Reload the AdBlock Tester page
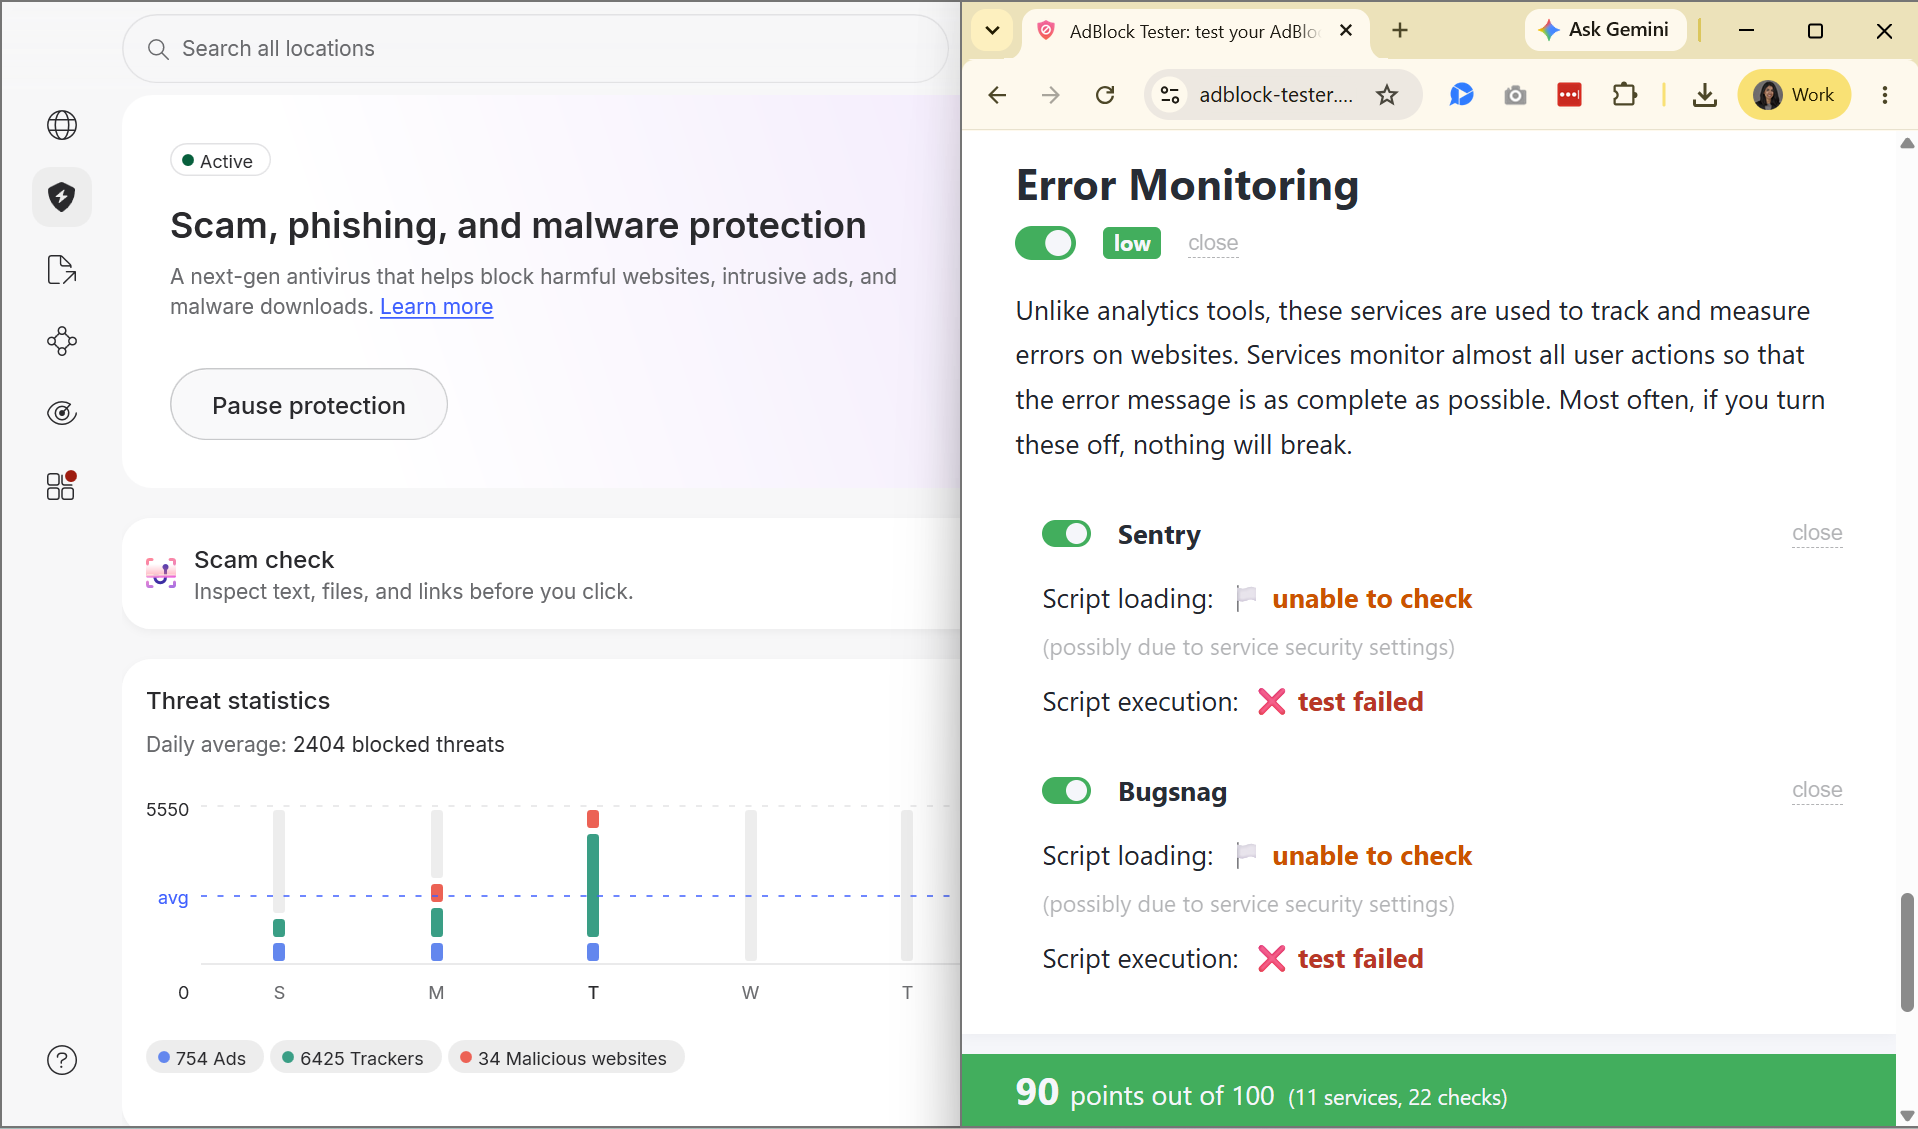 coord(1105,95)
